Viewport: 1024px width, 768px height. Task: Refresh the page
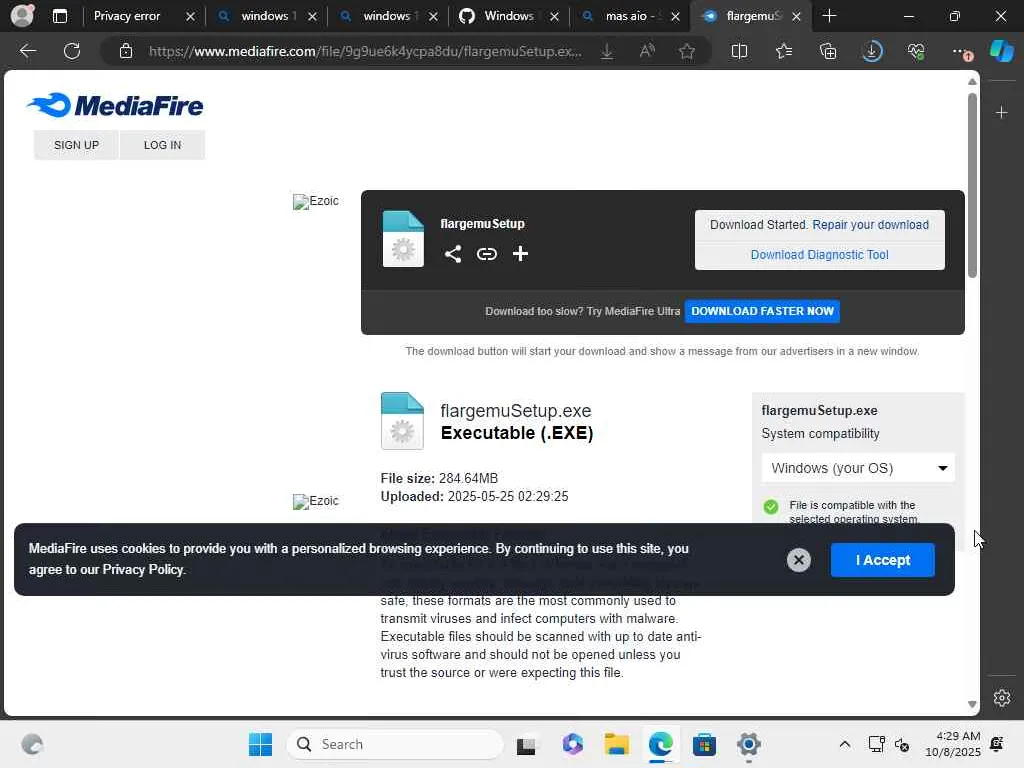point(72,51)
